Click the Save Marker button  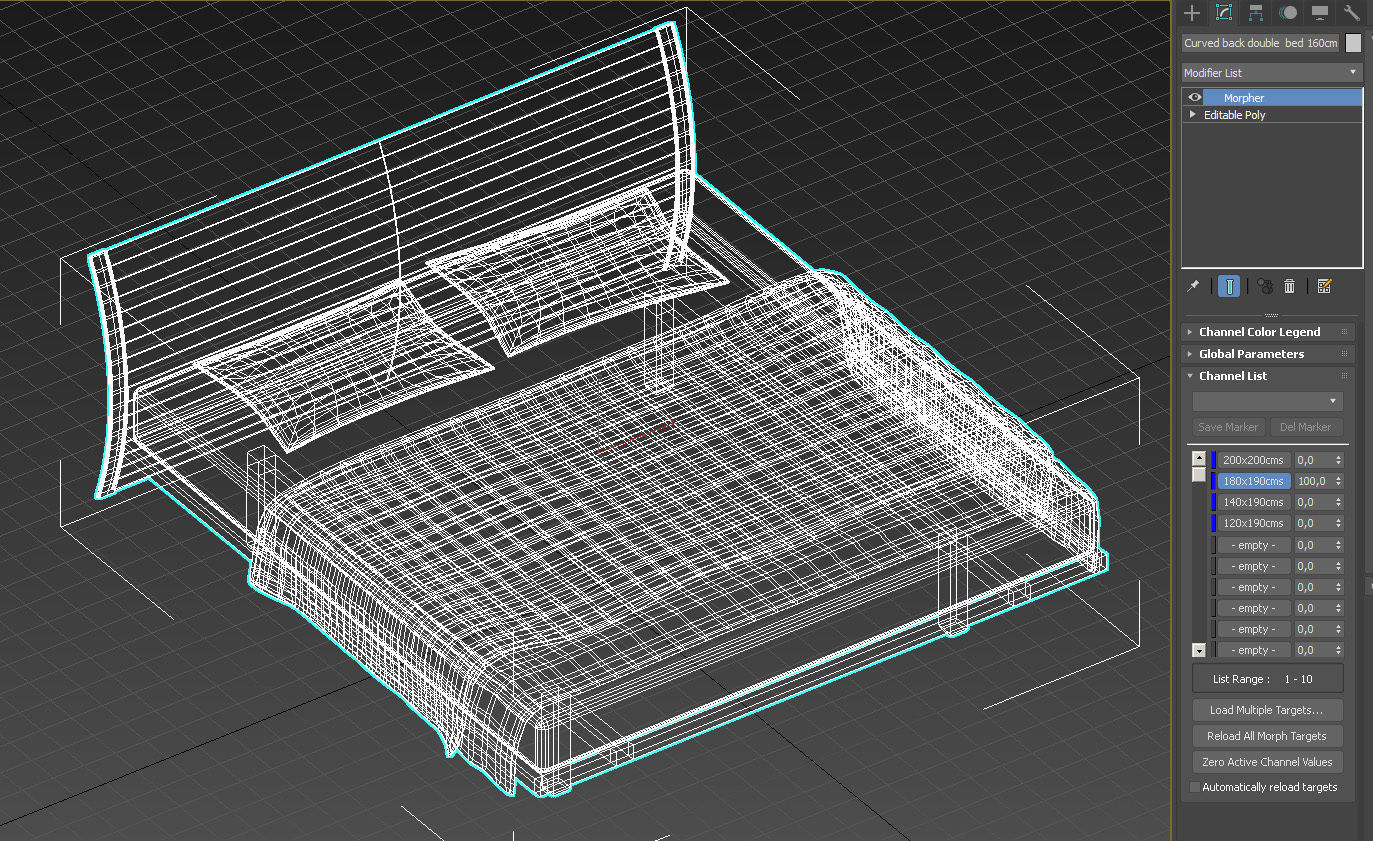[1228, 427]
